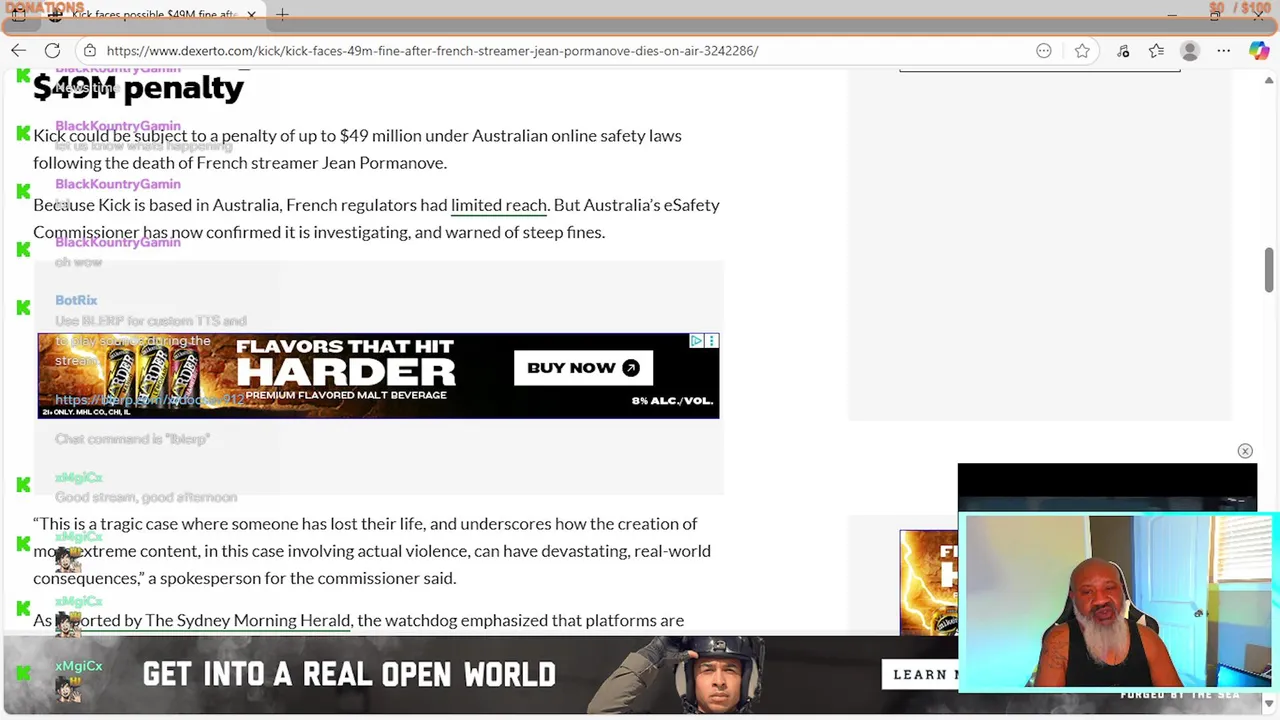Open the browser profile avatar
This screenshot has width=1280, height=720.
tap(1190, 50)
